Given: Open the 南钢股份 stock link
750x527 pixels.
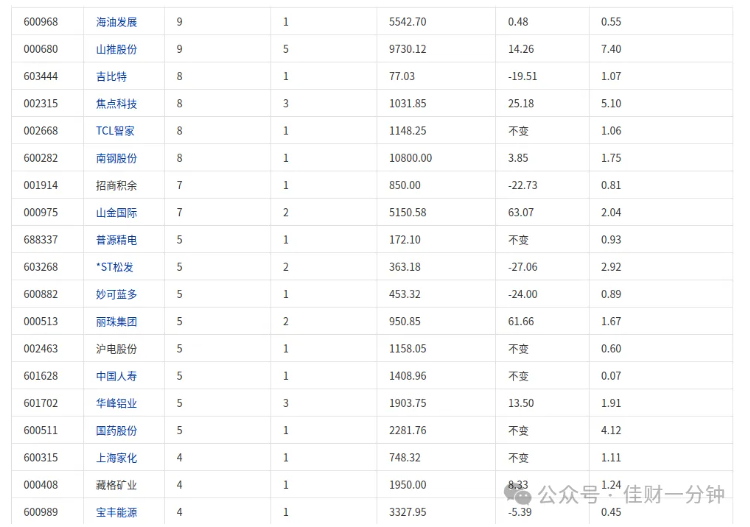Looking at the screenshot, I should click(116, 158).
